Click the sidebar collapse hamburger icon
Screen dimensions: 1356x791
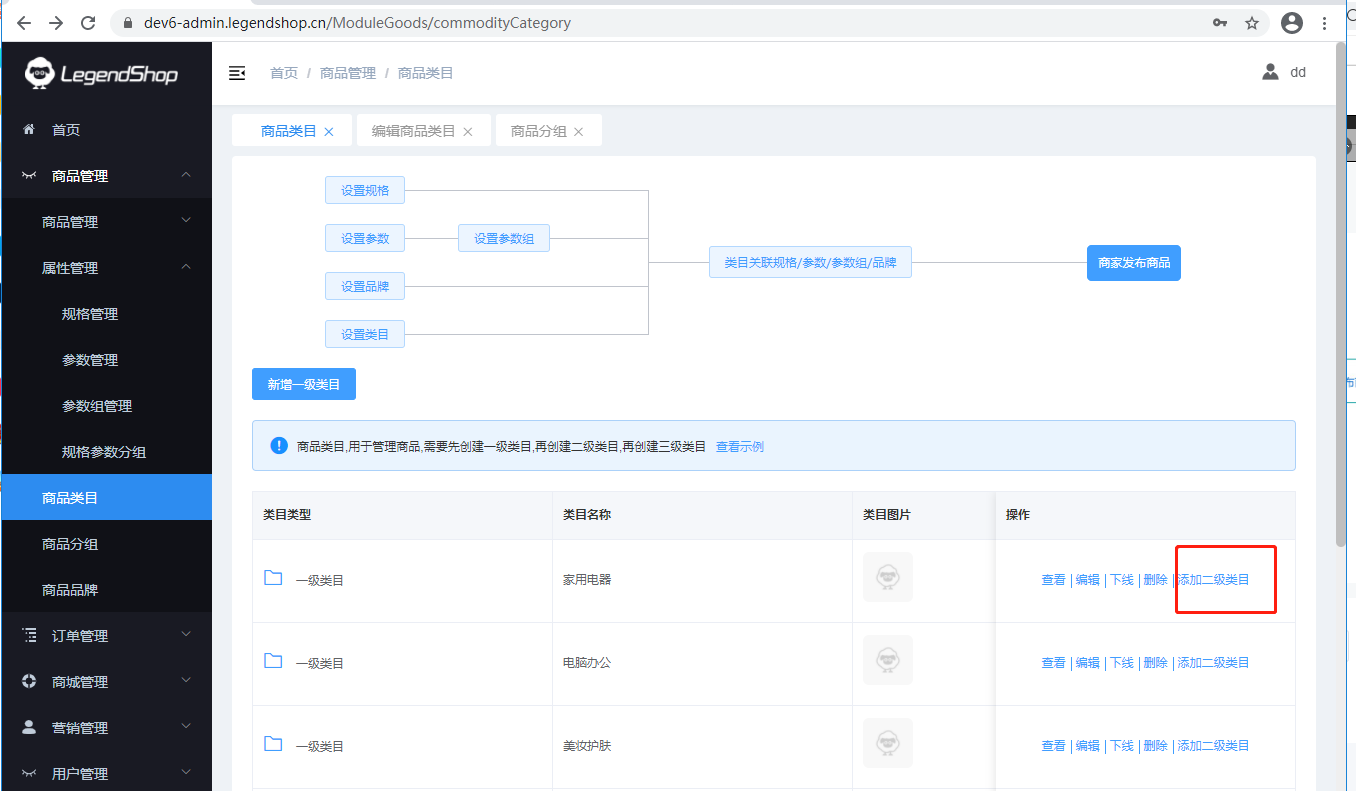pos(237,73)
